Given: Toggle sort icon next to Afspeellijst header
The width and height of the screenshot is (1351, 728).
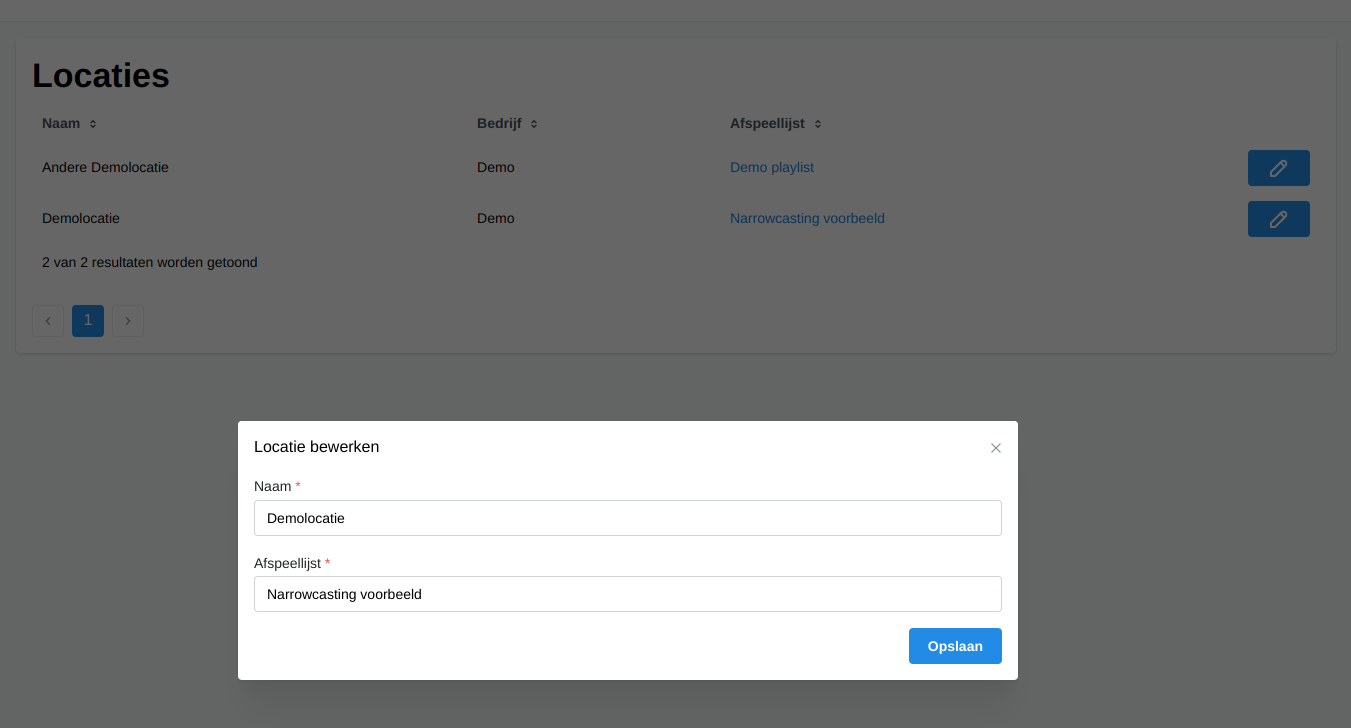Looking at the screenshot, I should click(x=817, y=124).
